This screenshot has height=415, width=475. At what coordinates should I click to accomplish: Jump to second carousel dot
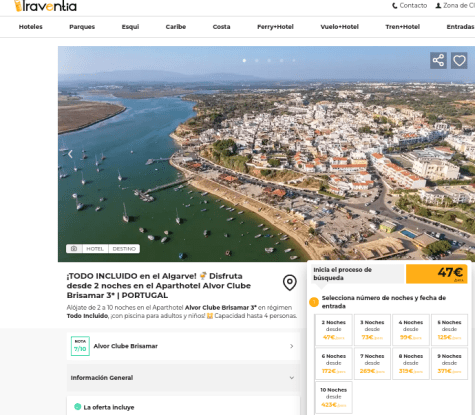click(x=257, y=60)
